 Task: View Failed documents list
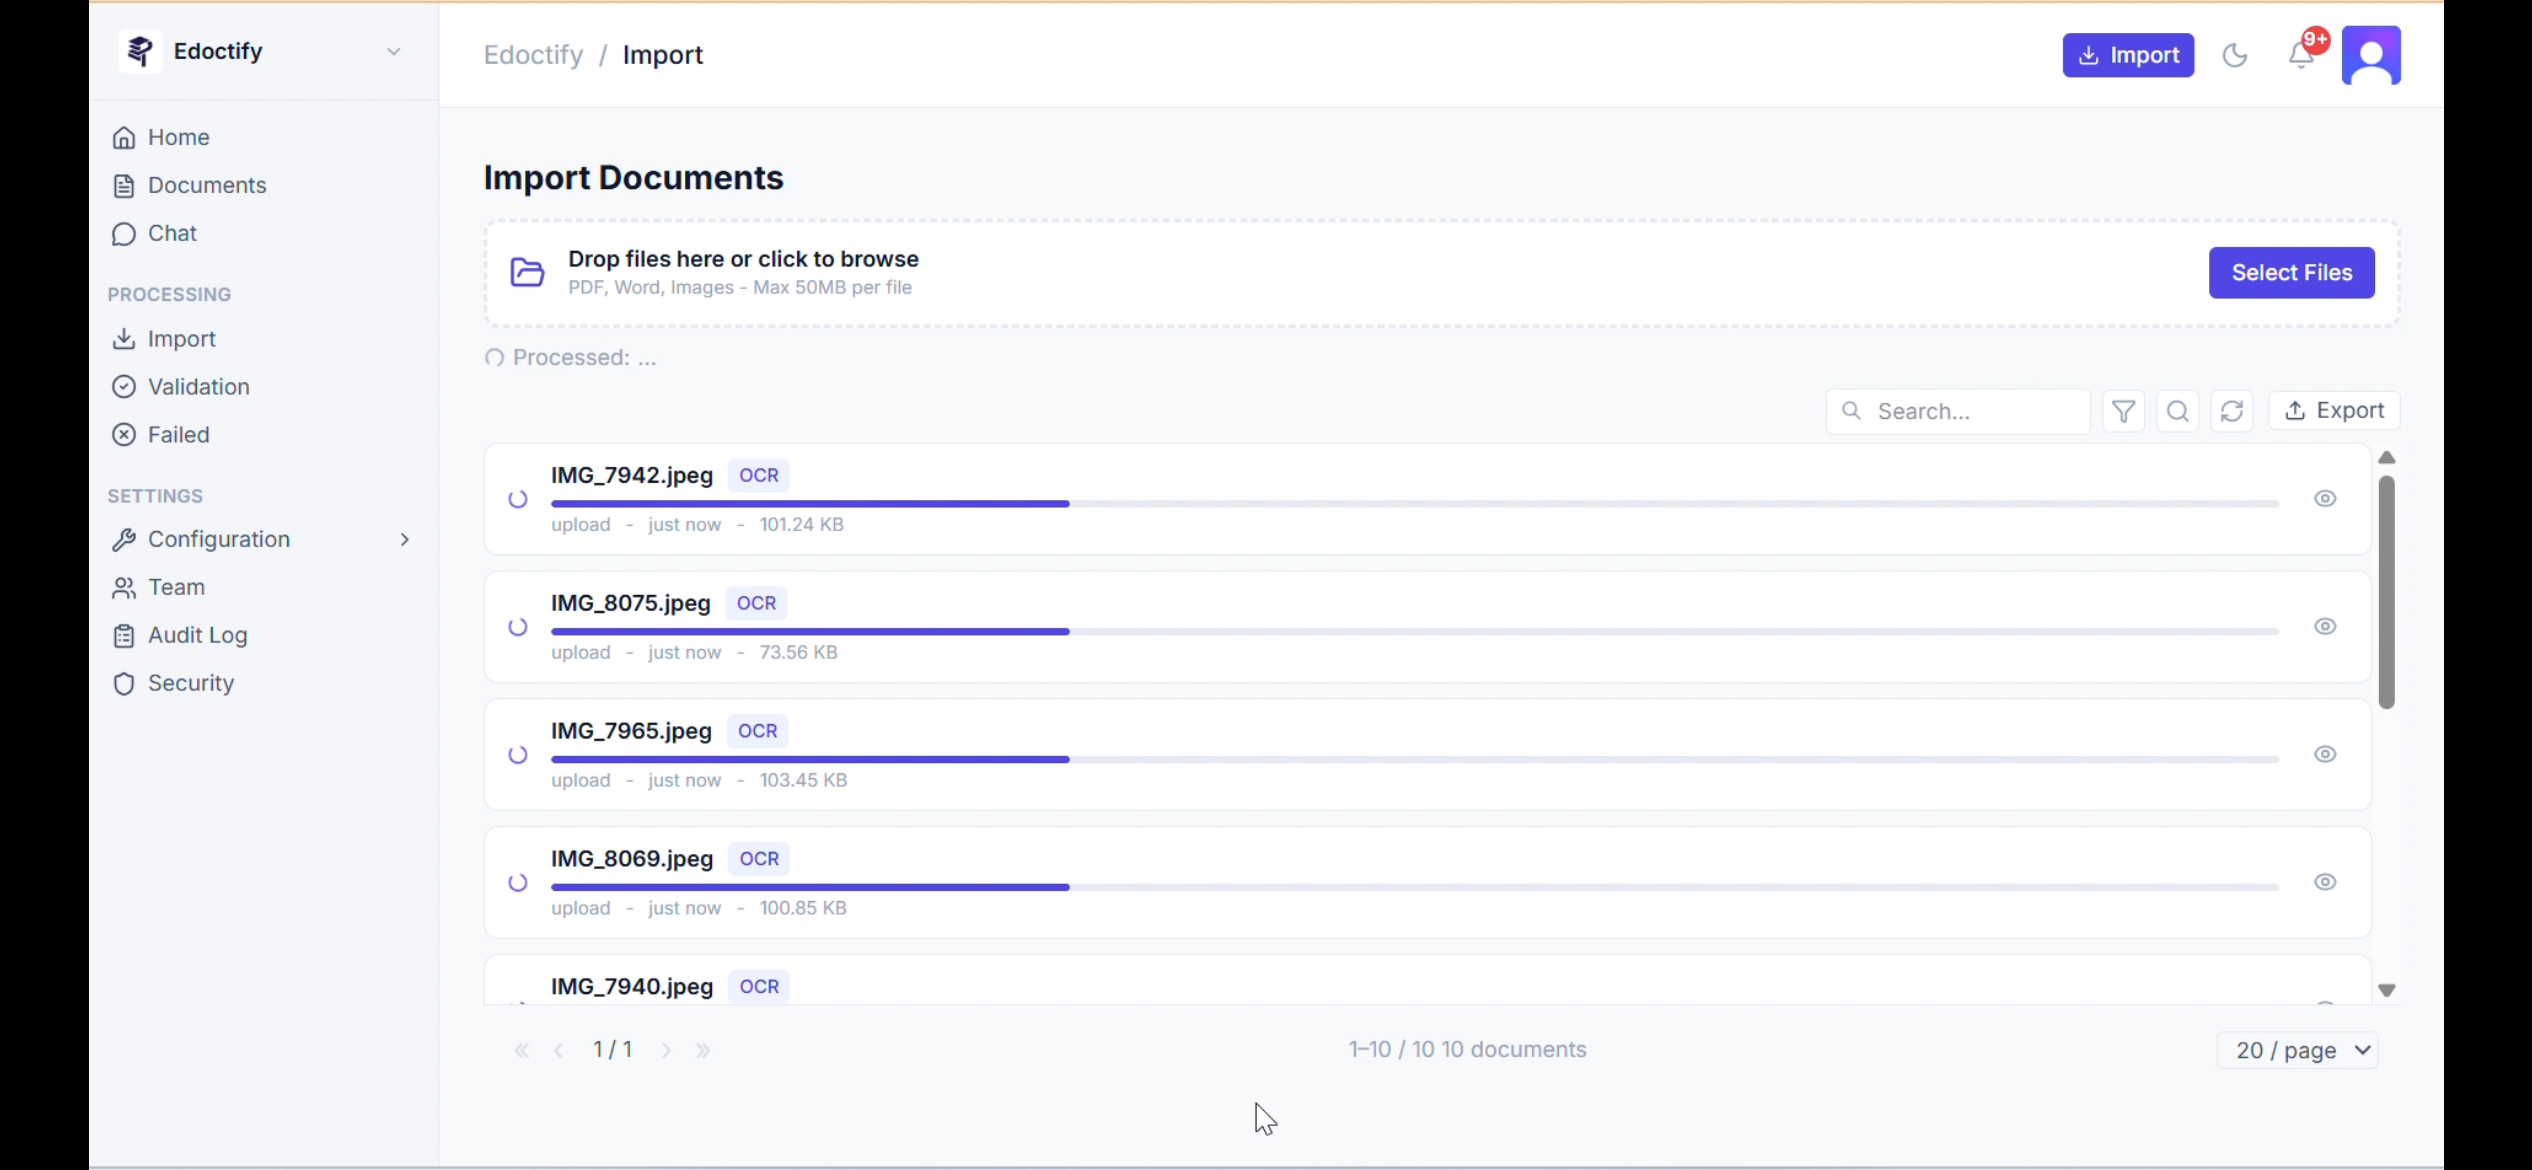click(178, 434)
